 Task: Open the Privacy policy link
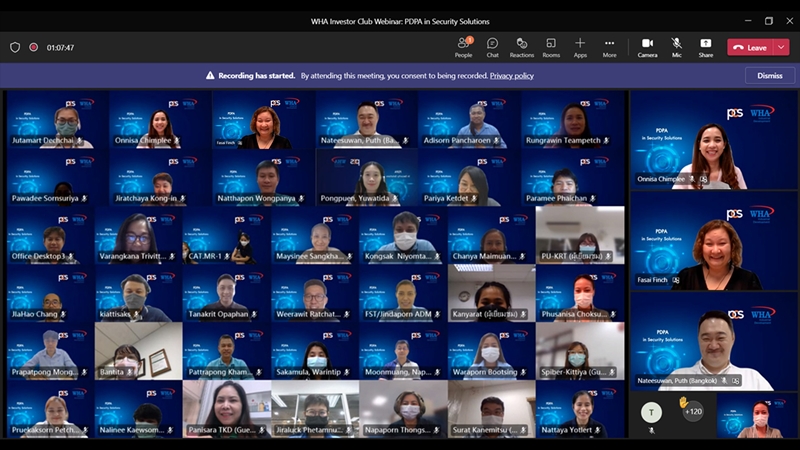[511, 75]
